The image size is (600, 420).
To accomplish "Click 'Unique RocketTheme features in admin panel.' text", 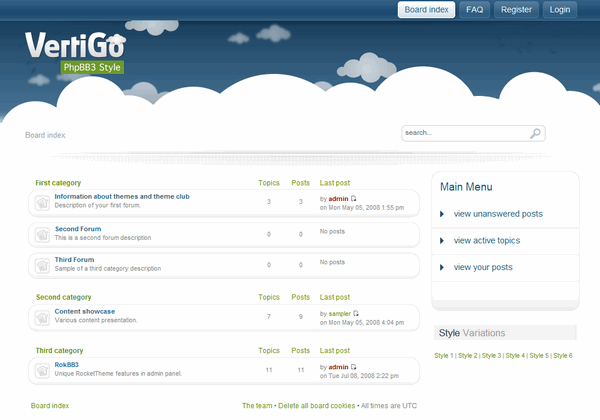I will coord(118,374).
